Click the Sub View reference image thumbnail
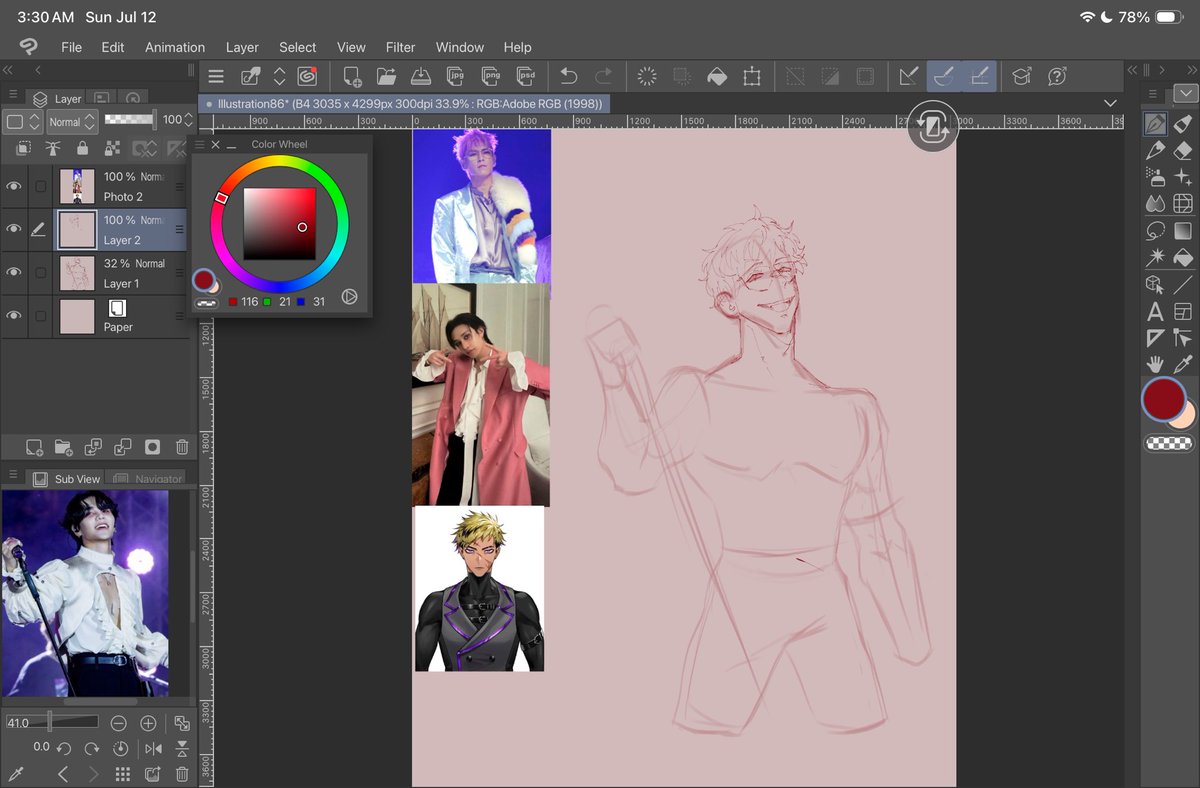Image resolution: width=1200 pixels, height=788 pixels. [85, 593]
